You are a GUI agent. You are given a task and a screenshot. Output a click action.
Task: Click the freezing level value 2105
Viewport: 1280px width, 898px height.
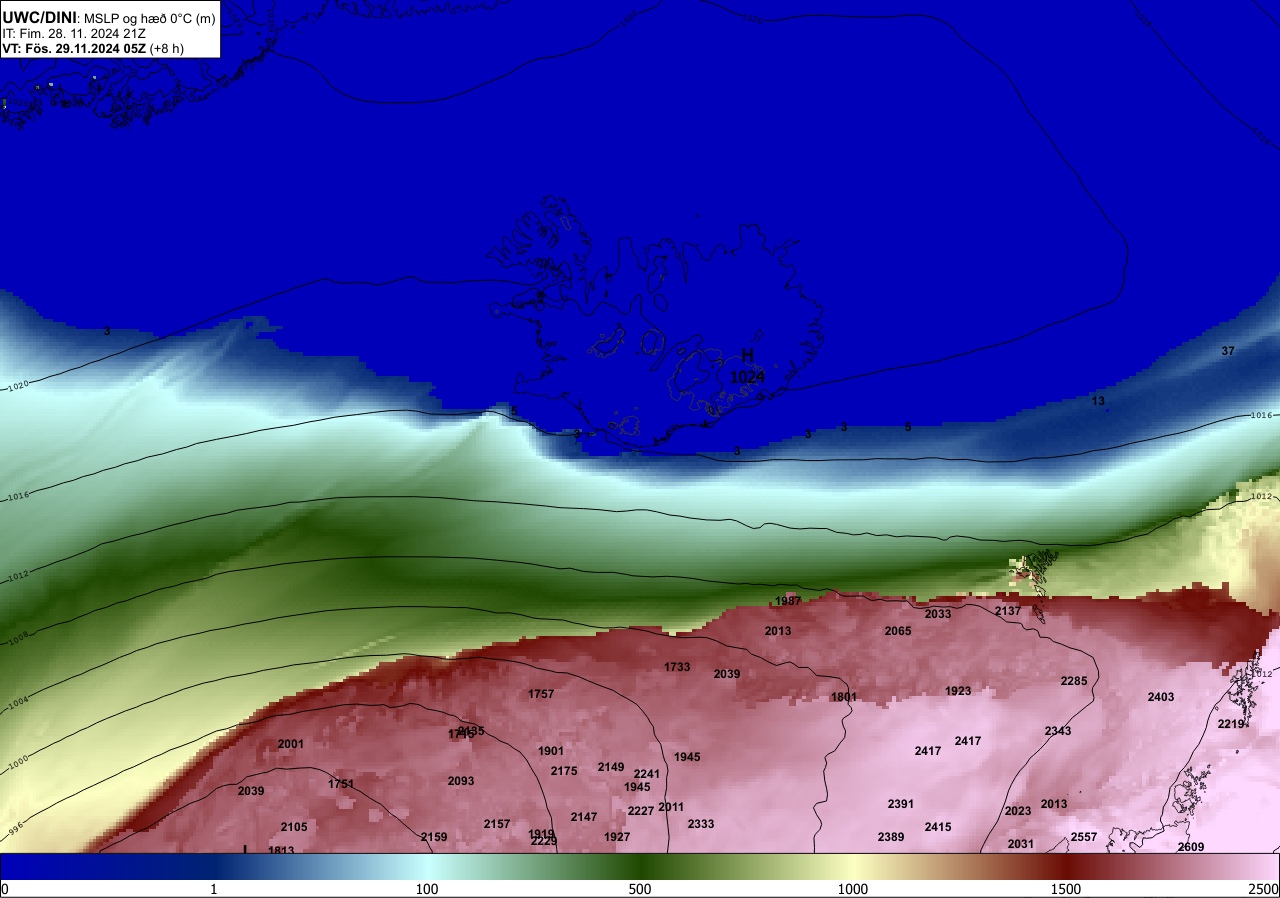tap(294, 827)
